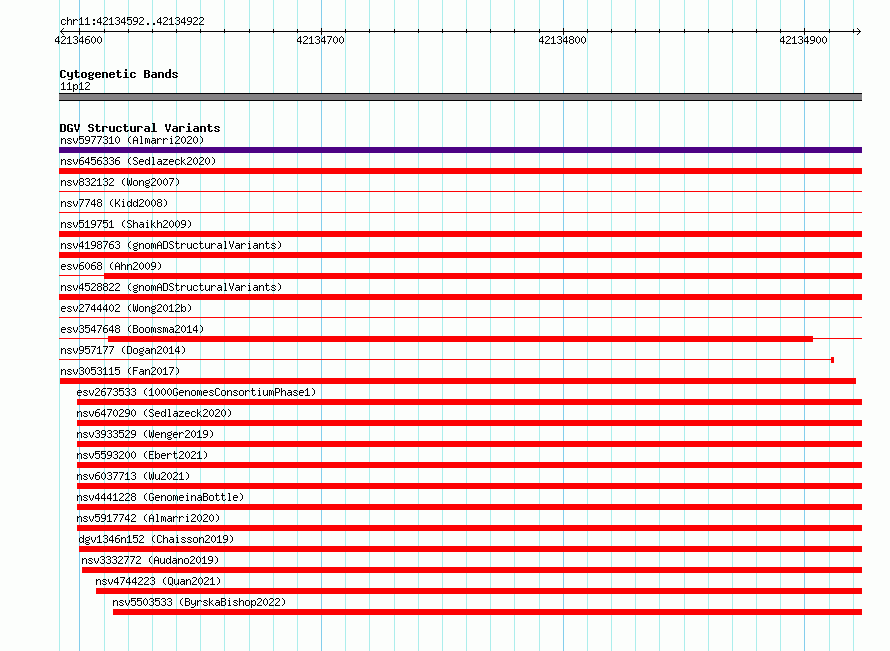The height and width of the screenshot is (651, 890).
Task: Click nsv4198763 (gnomADStructuralVariants) label
Action: pyautogui.click(x=171, y=245)
